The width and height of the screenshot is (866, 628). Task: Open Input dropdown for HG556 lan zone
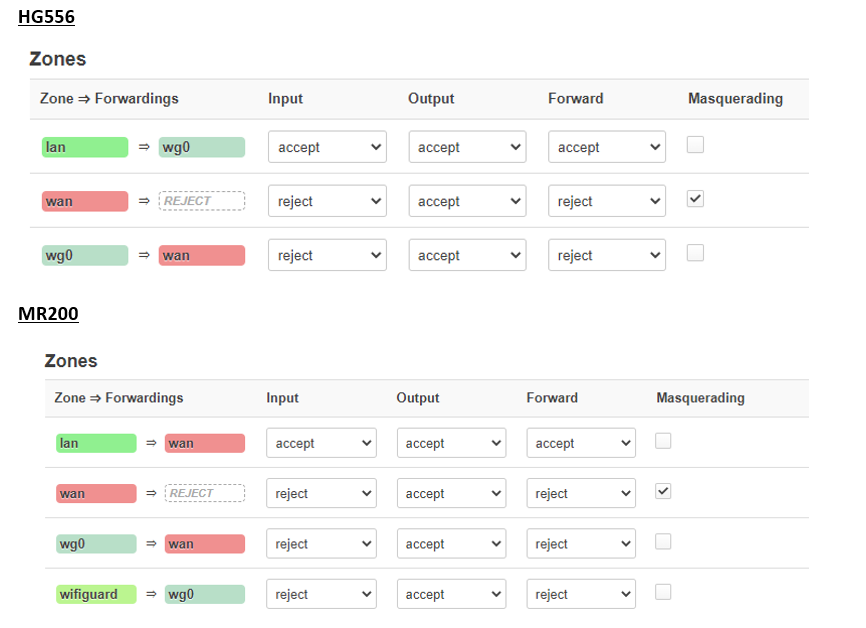pos(327,147)
